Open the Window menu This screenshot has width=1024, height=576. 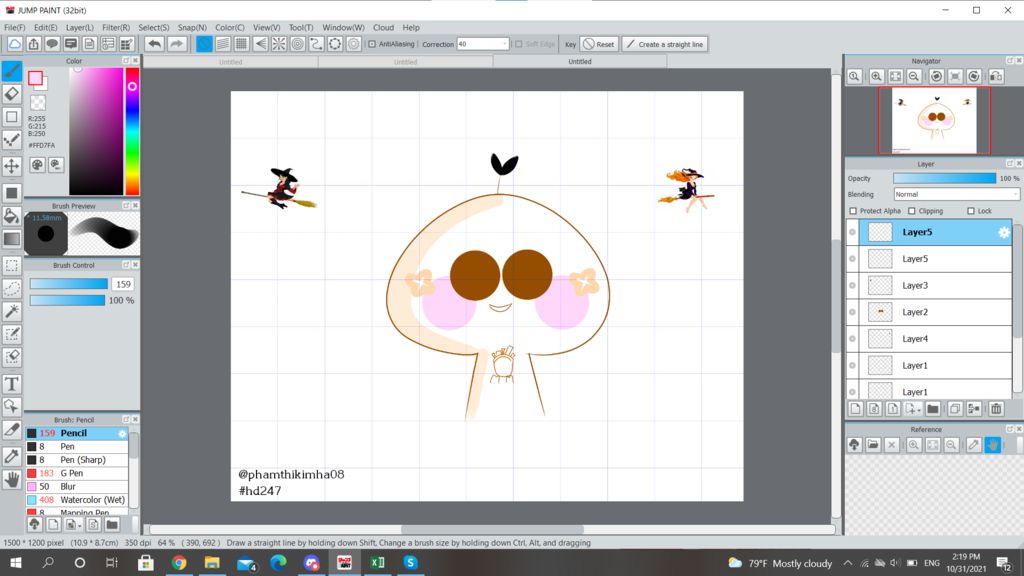(x=343, y=27)
